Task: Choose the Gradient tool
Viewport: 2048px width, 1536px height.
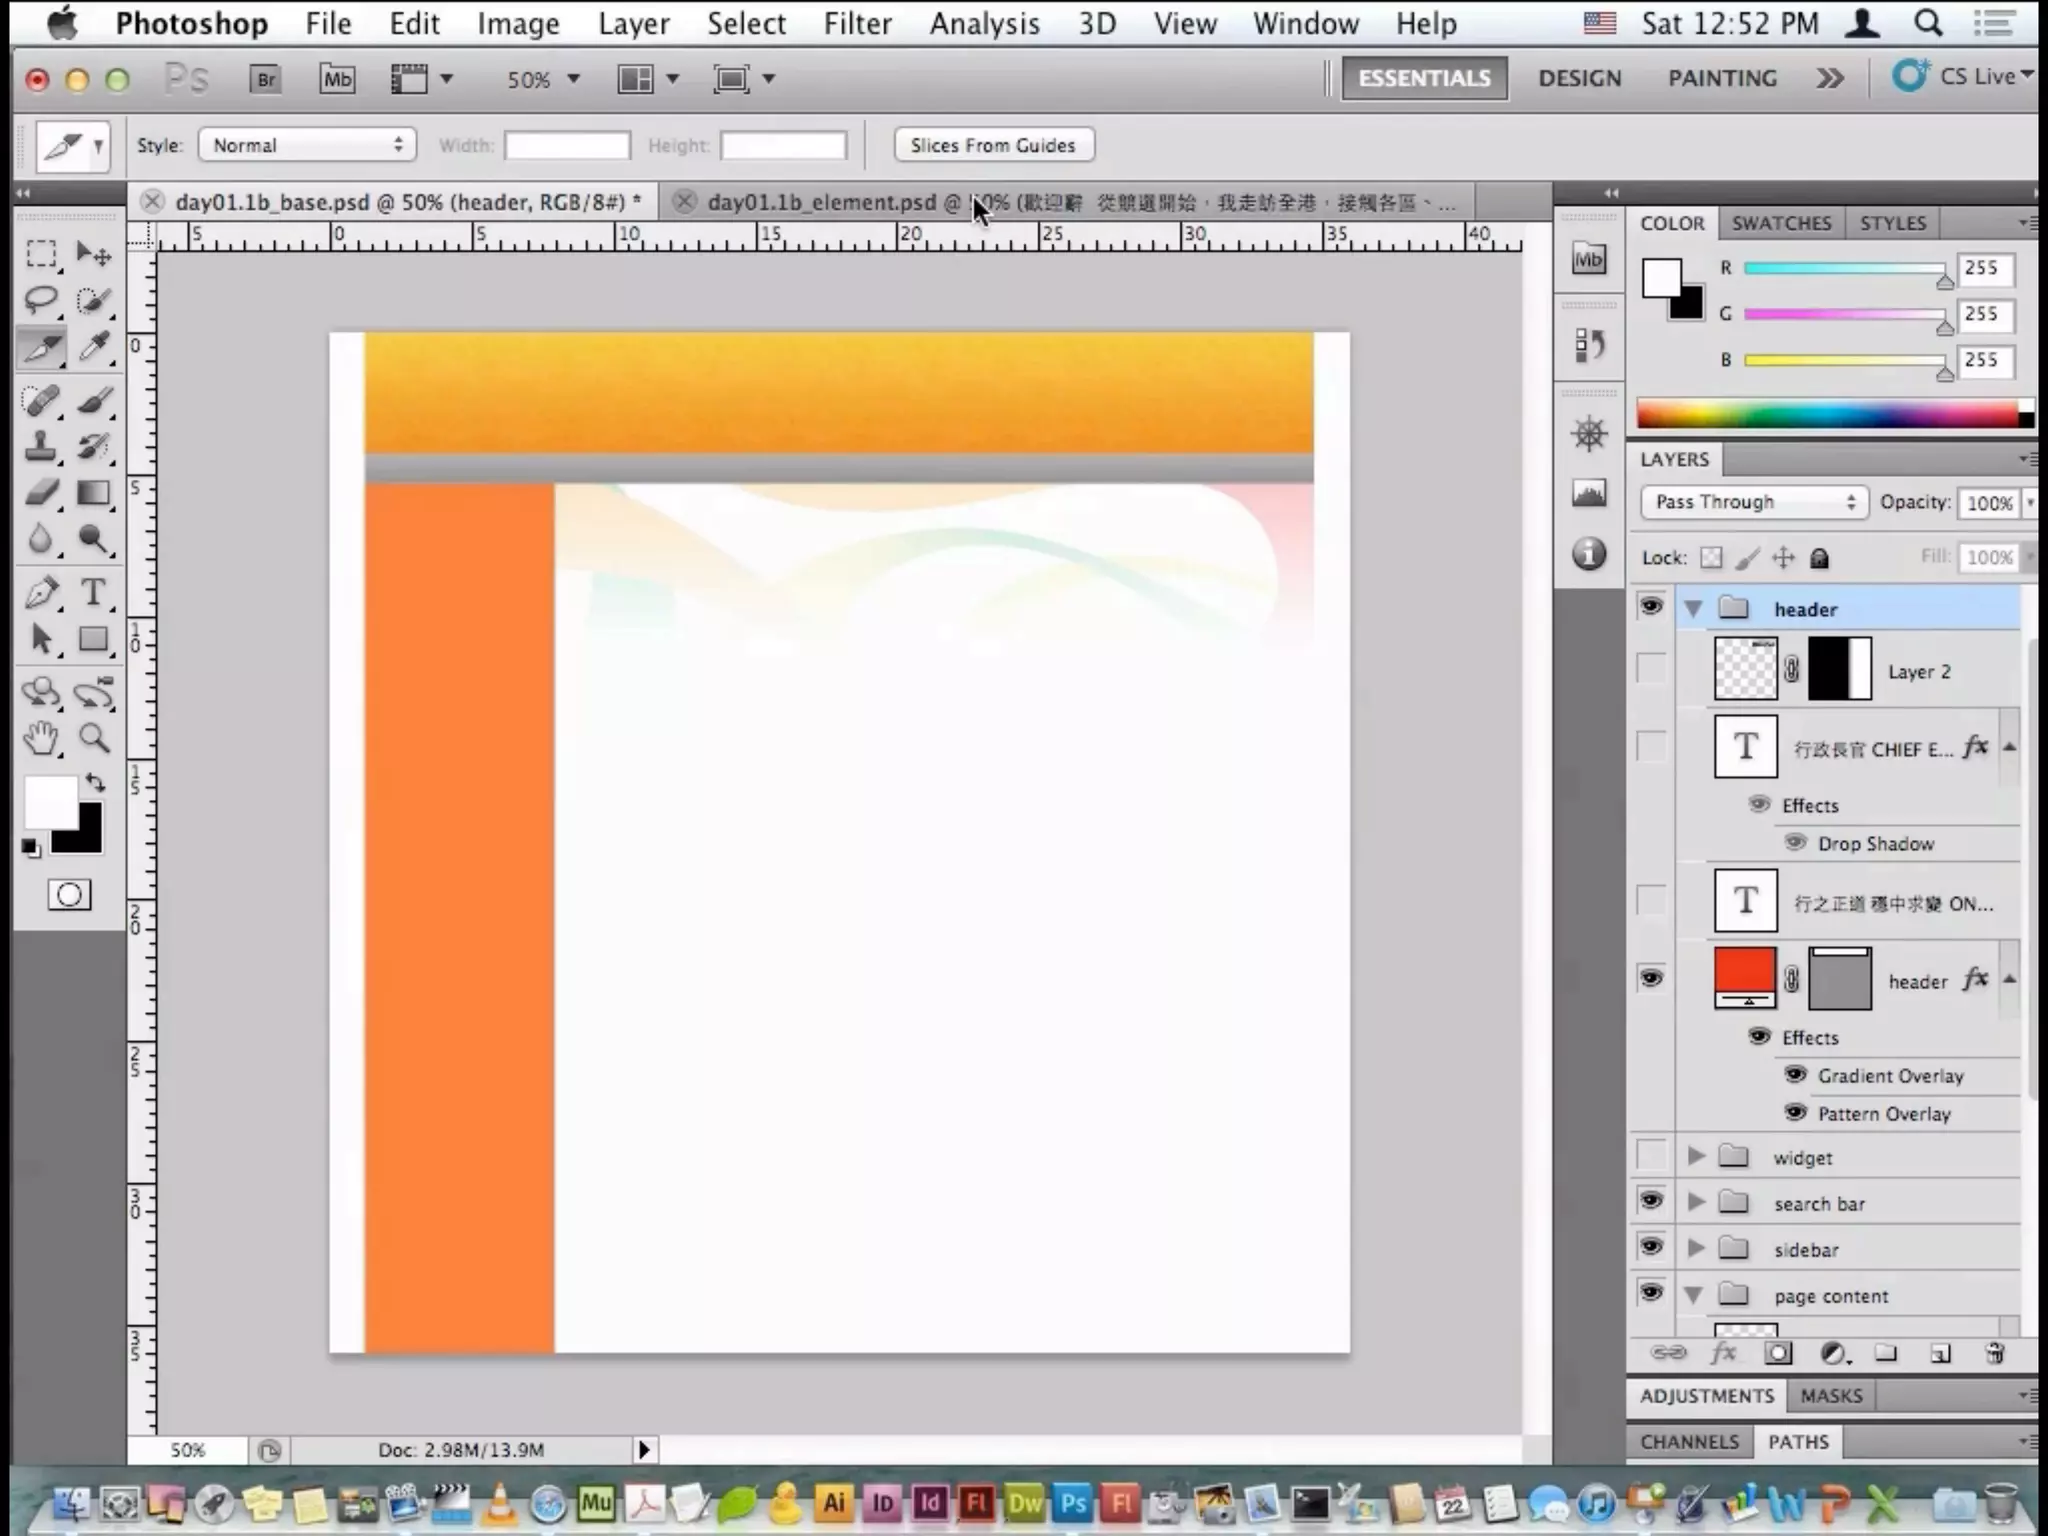Action: [94, 493]
